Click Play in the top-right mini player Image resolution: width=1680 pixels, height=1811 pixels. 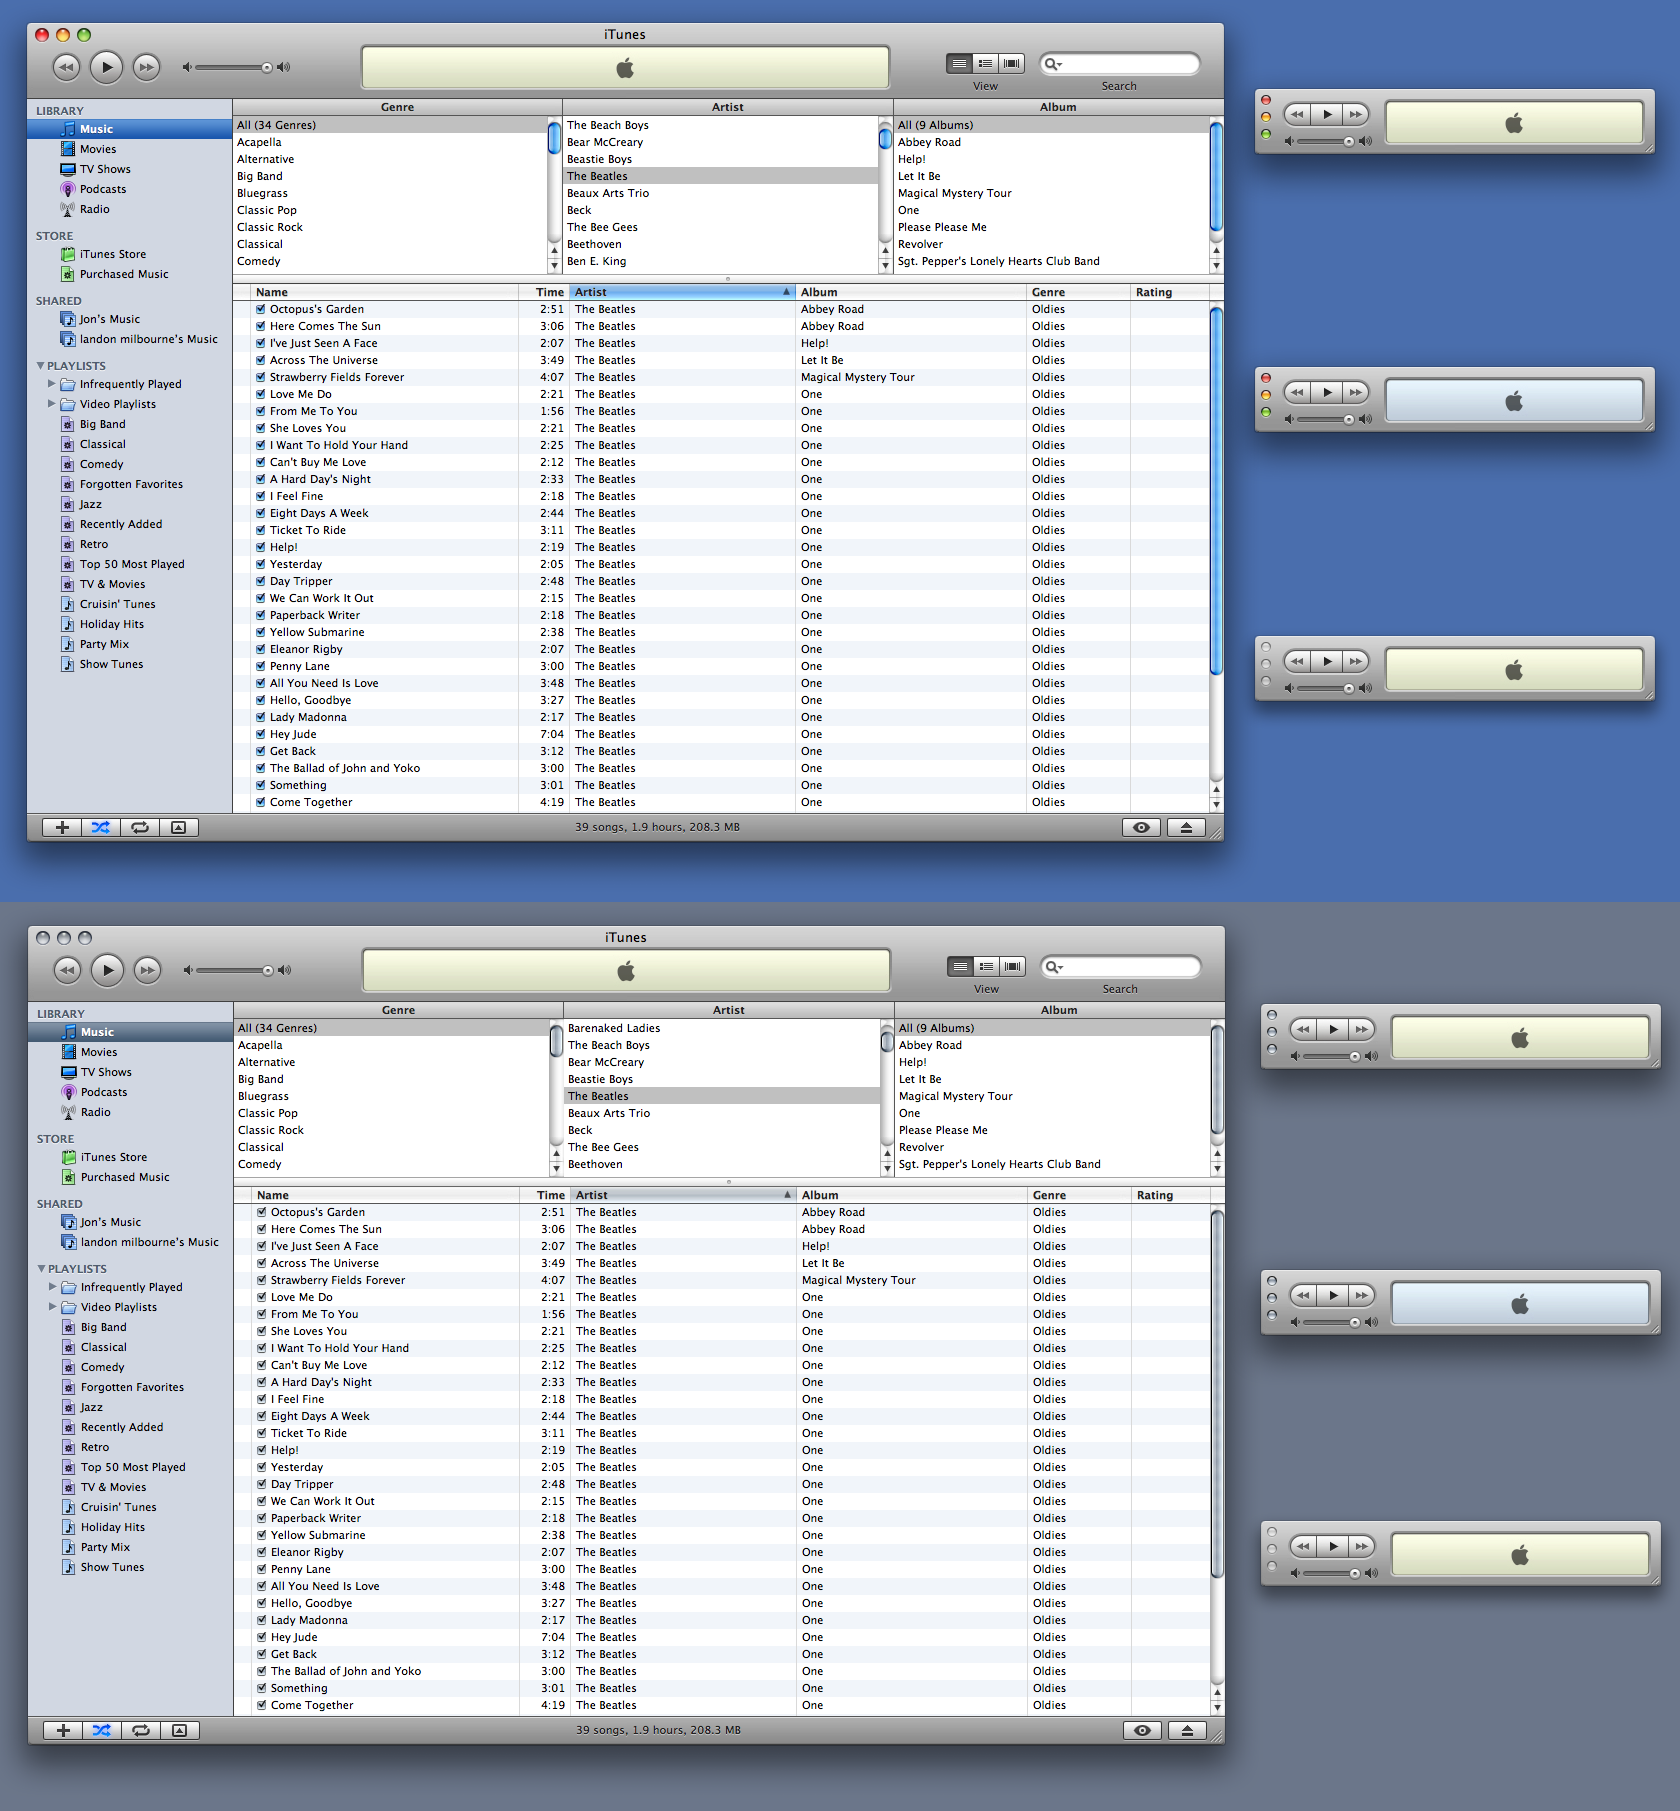pos(1327,114)
